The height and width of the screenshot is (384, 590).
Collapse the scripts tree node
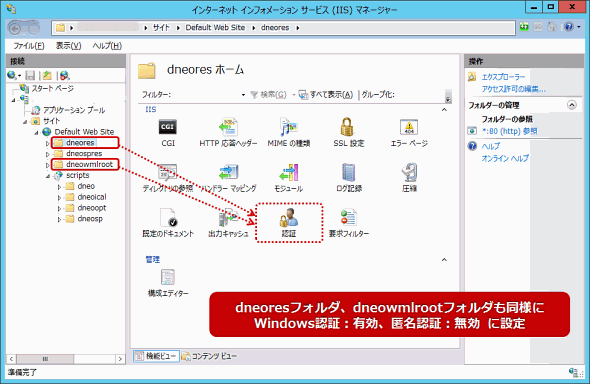pos(48,176)
